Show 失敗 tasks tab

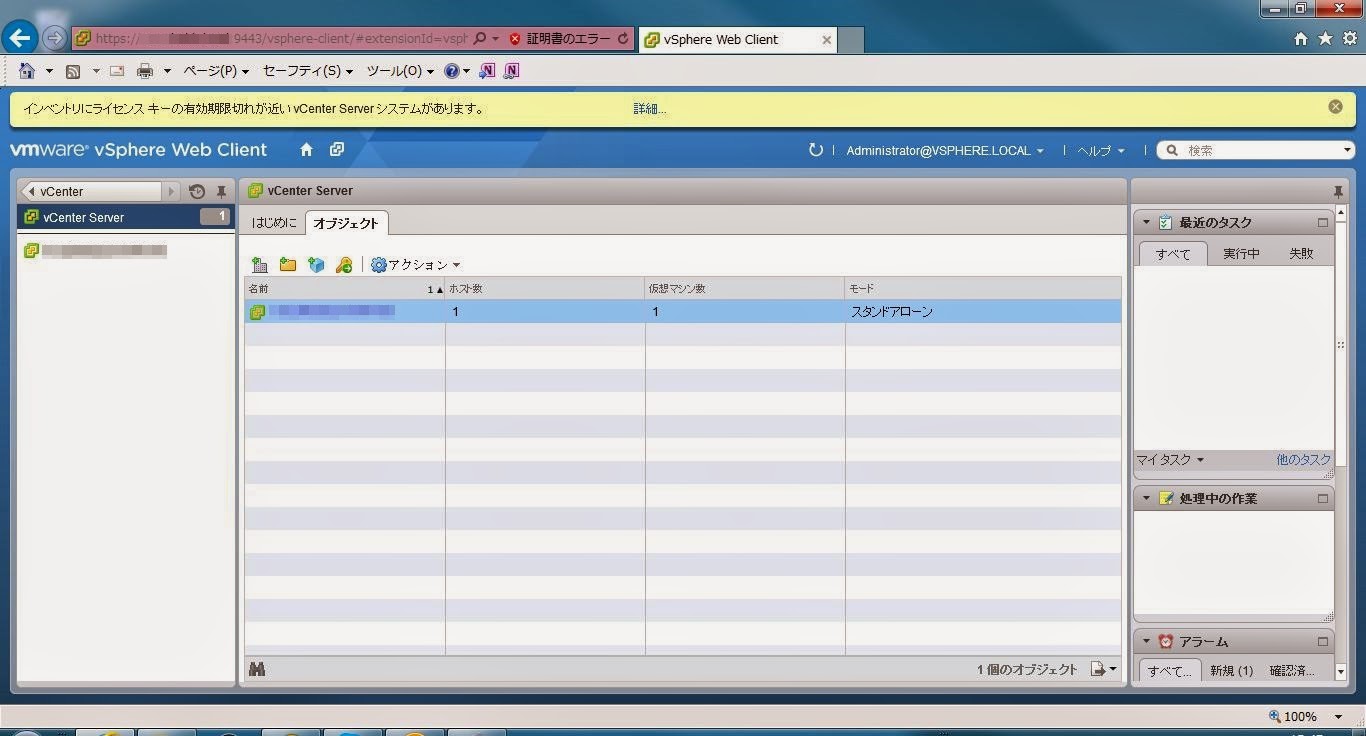pos(1301,254)
